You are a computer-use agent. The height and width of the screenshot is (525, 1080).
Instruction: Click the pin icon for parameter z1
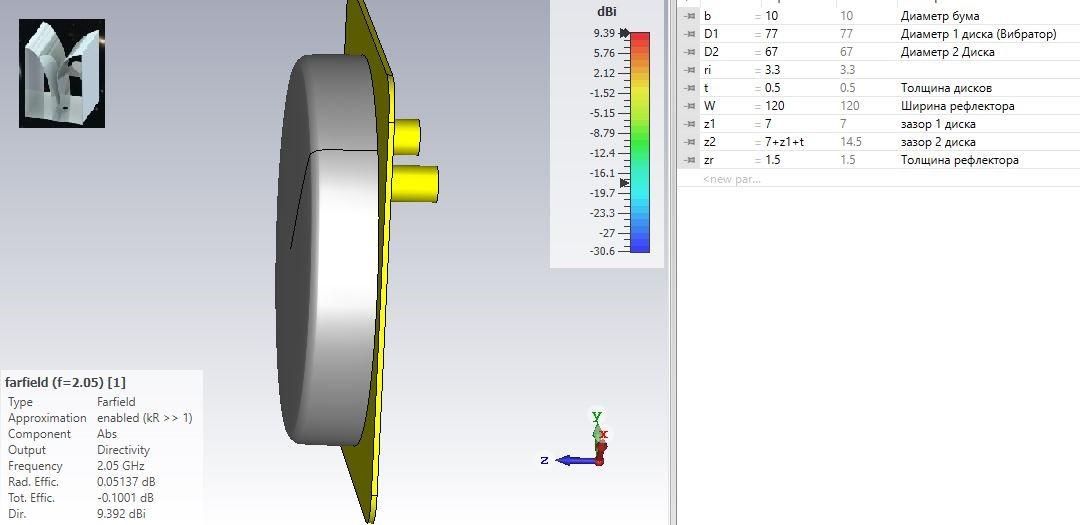pos(689,124)
